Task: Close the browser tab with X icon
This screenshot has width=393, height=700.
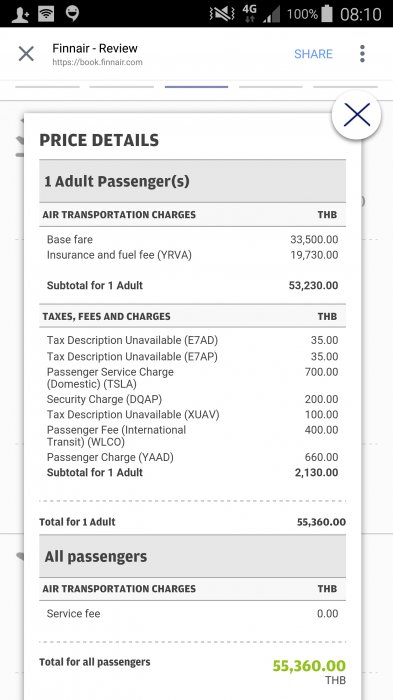Action: pyautogui.click(x=26, y=54)
